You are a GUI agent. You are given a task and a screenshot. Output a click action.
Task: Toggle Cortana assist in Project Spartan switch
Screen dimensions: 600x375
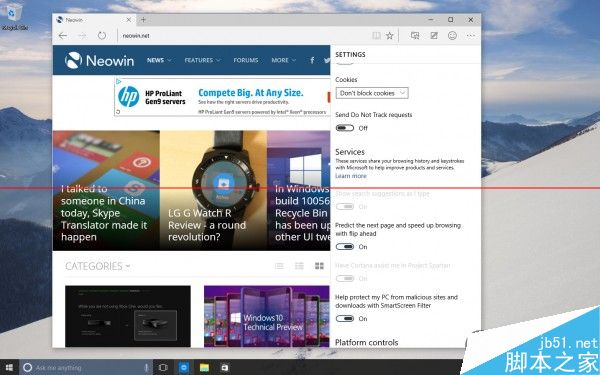click(x=345, y=279)
